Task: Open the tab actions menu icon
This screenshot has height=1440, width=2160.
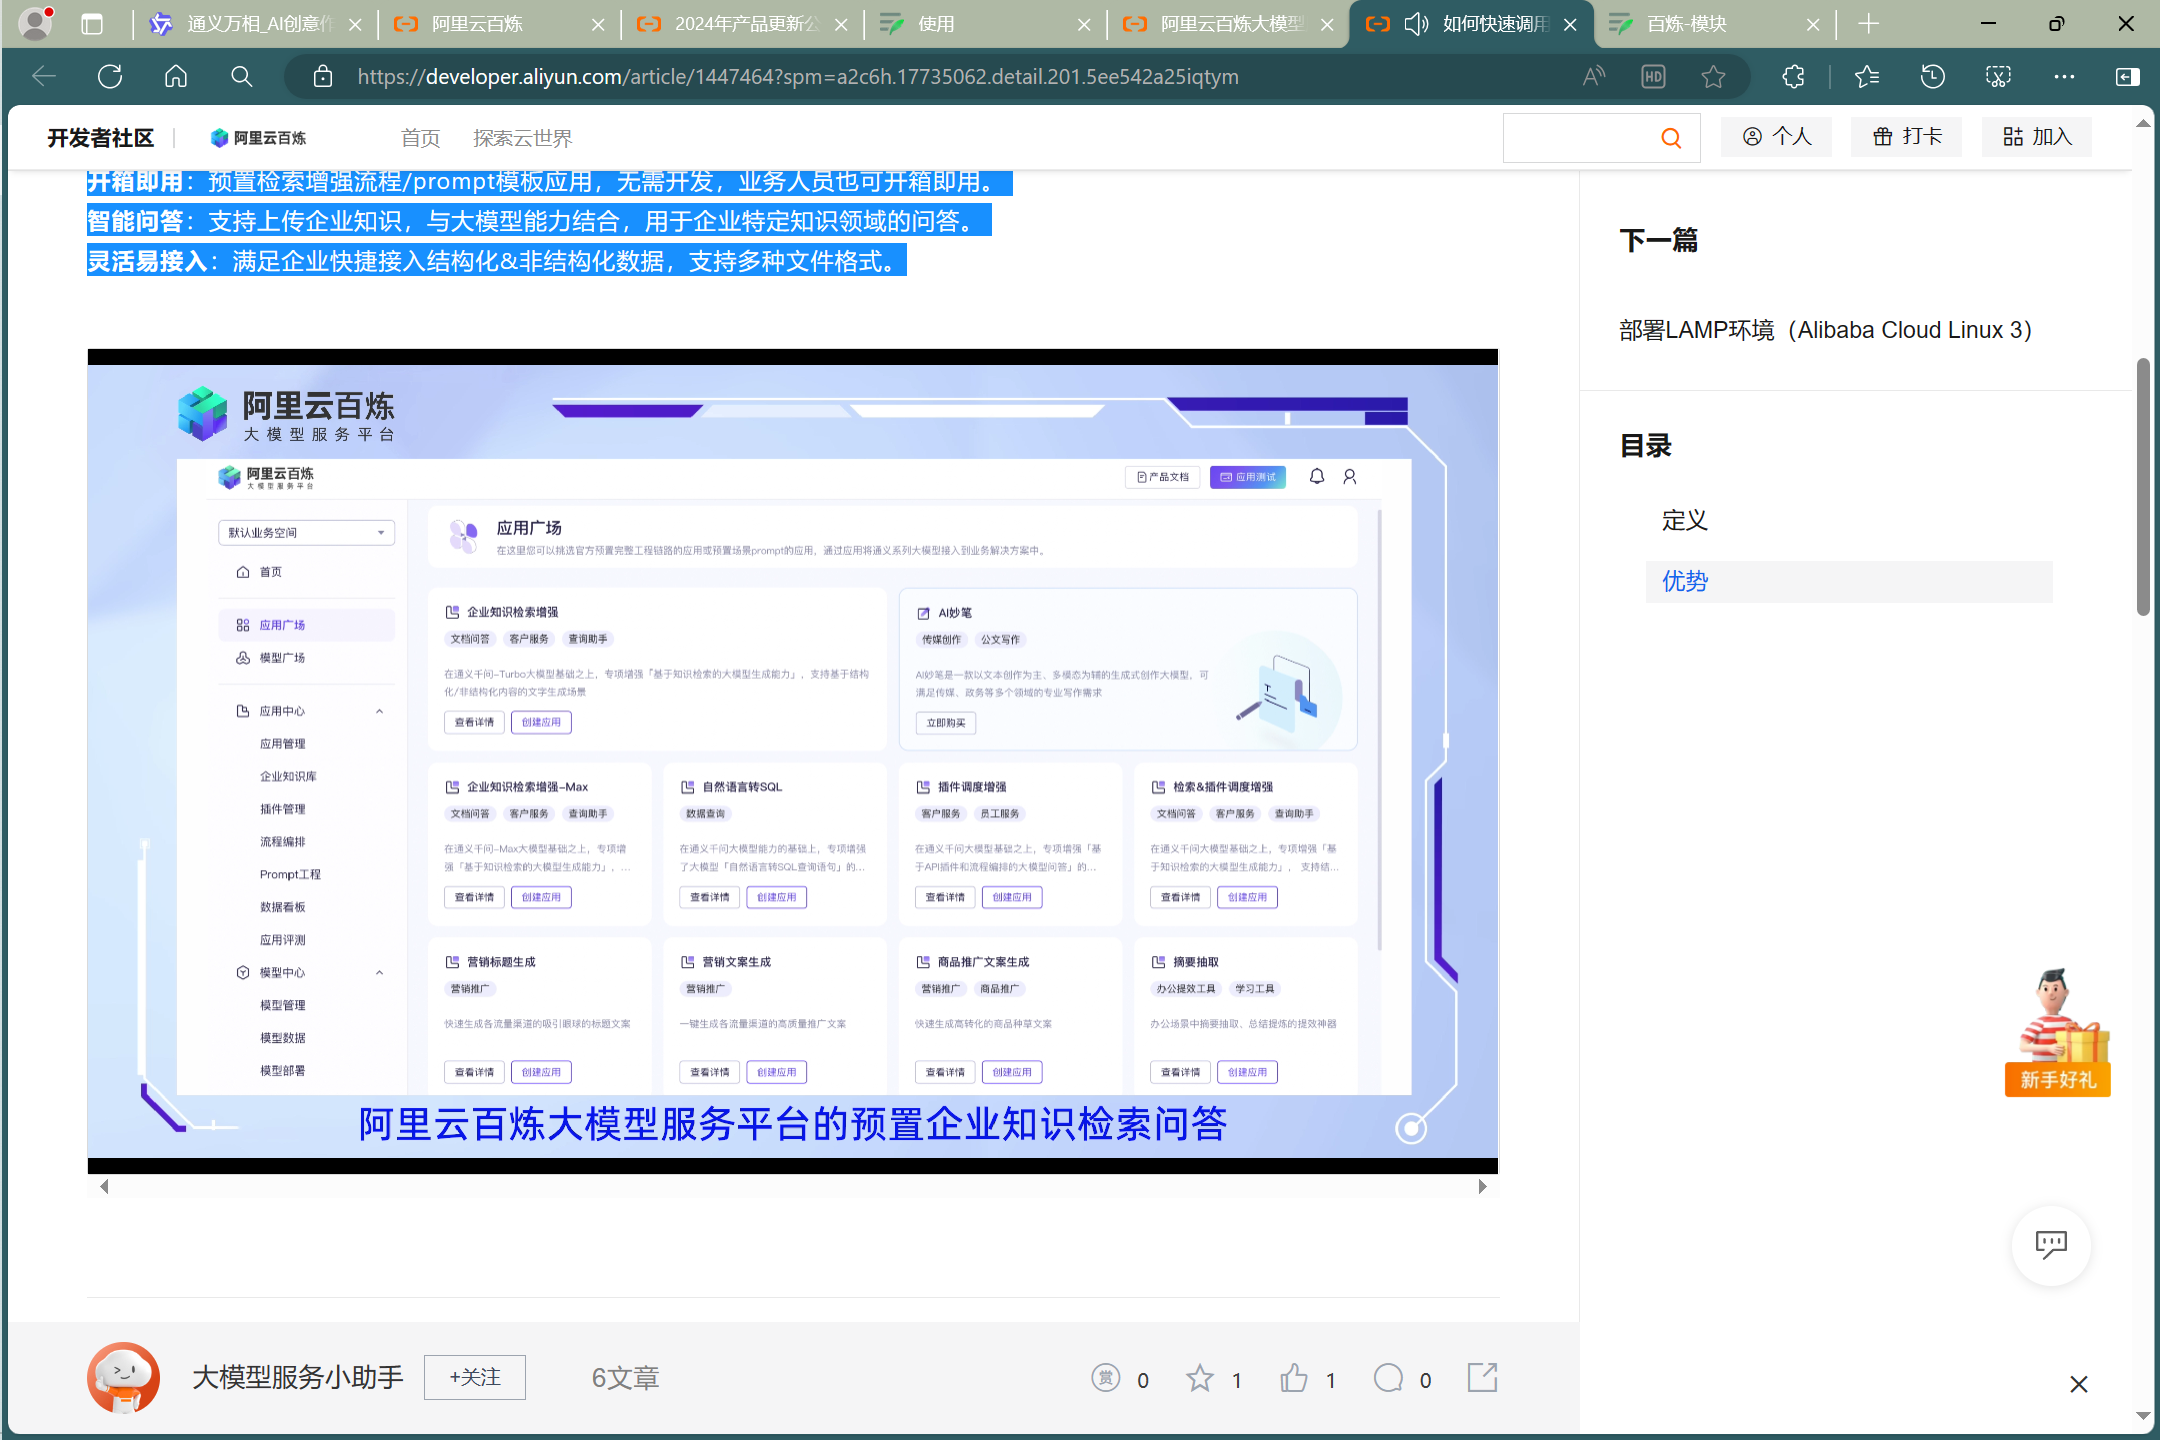Action: point(92,24)
